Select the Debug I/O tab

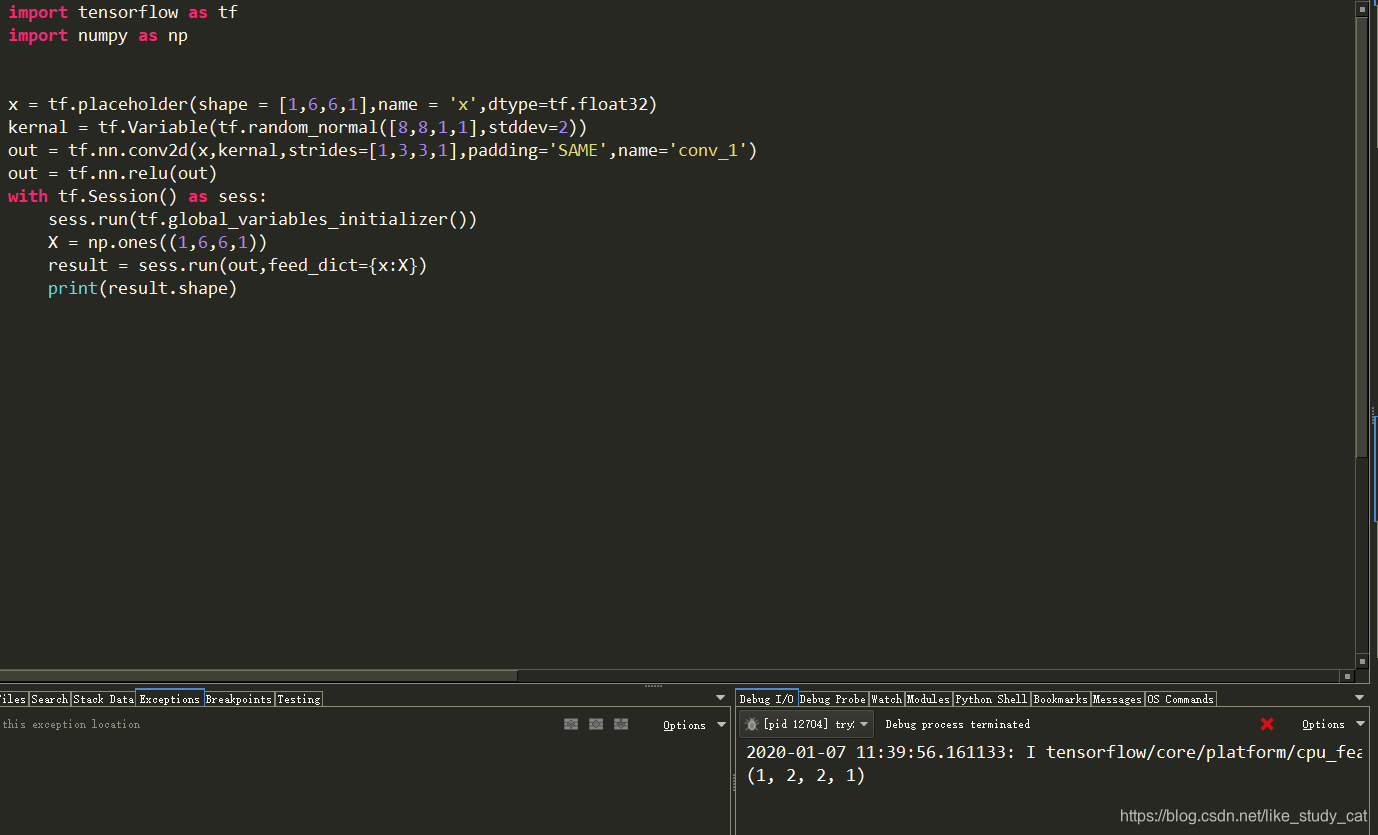point(767,699)
